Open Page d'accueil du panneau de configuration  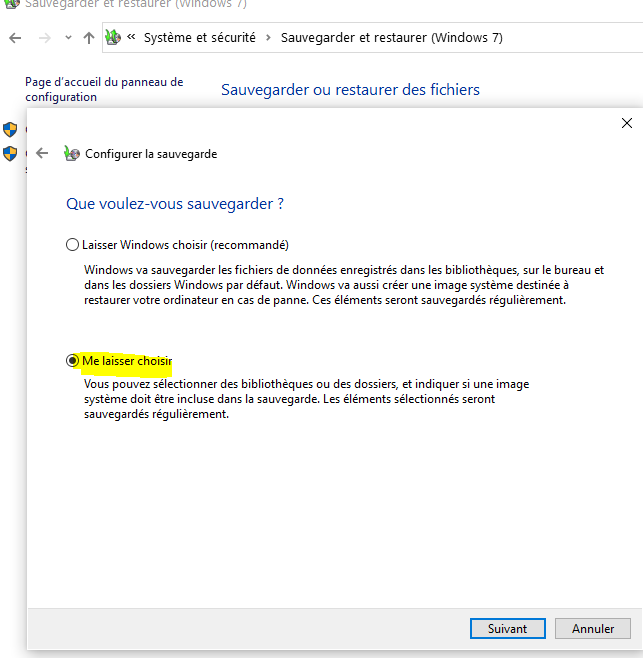click(104, 89)
